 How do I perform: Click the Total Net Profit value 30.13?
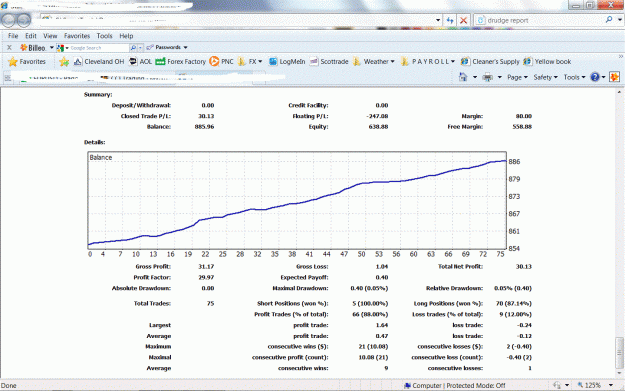[x=524, y=267]
